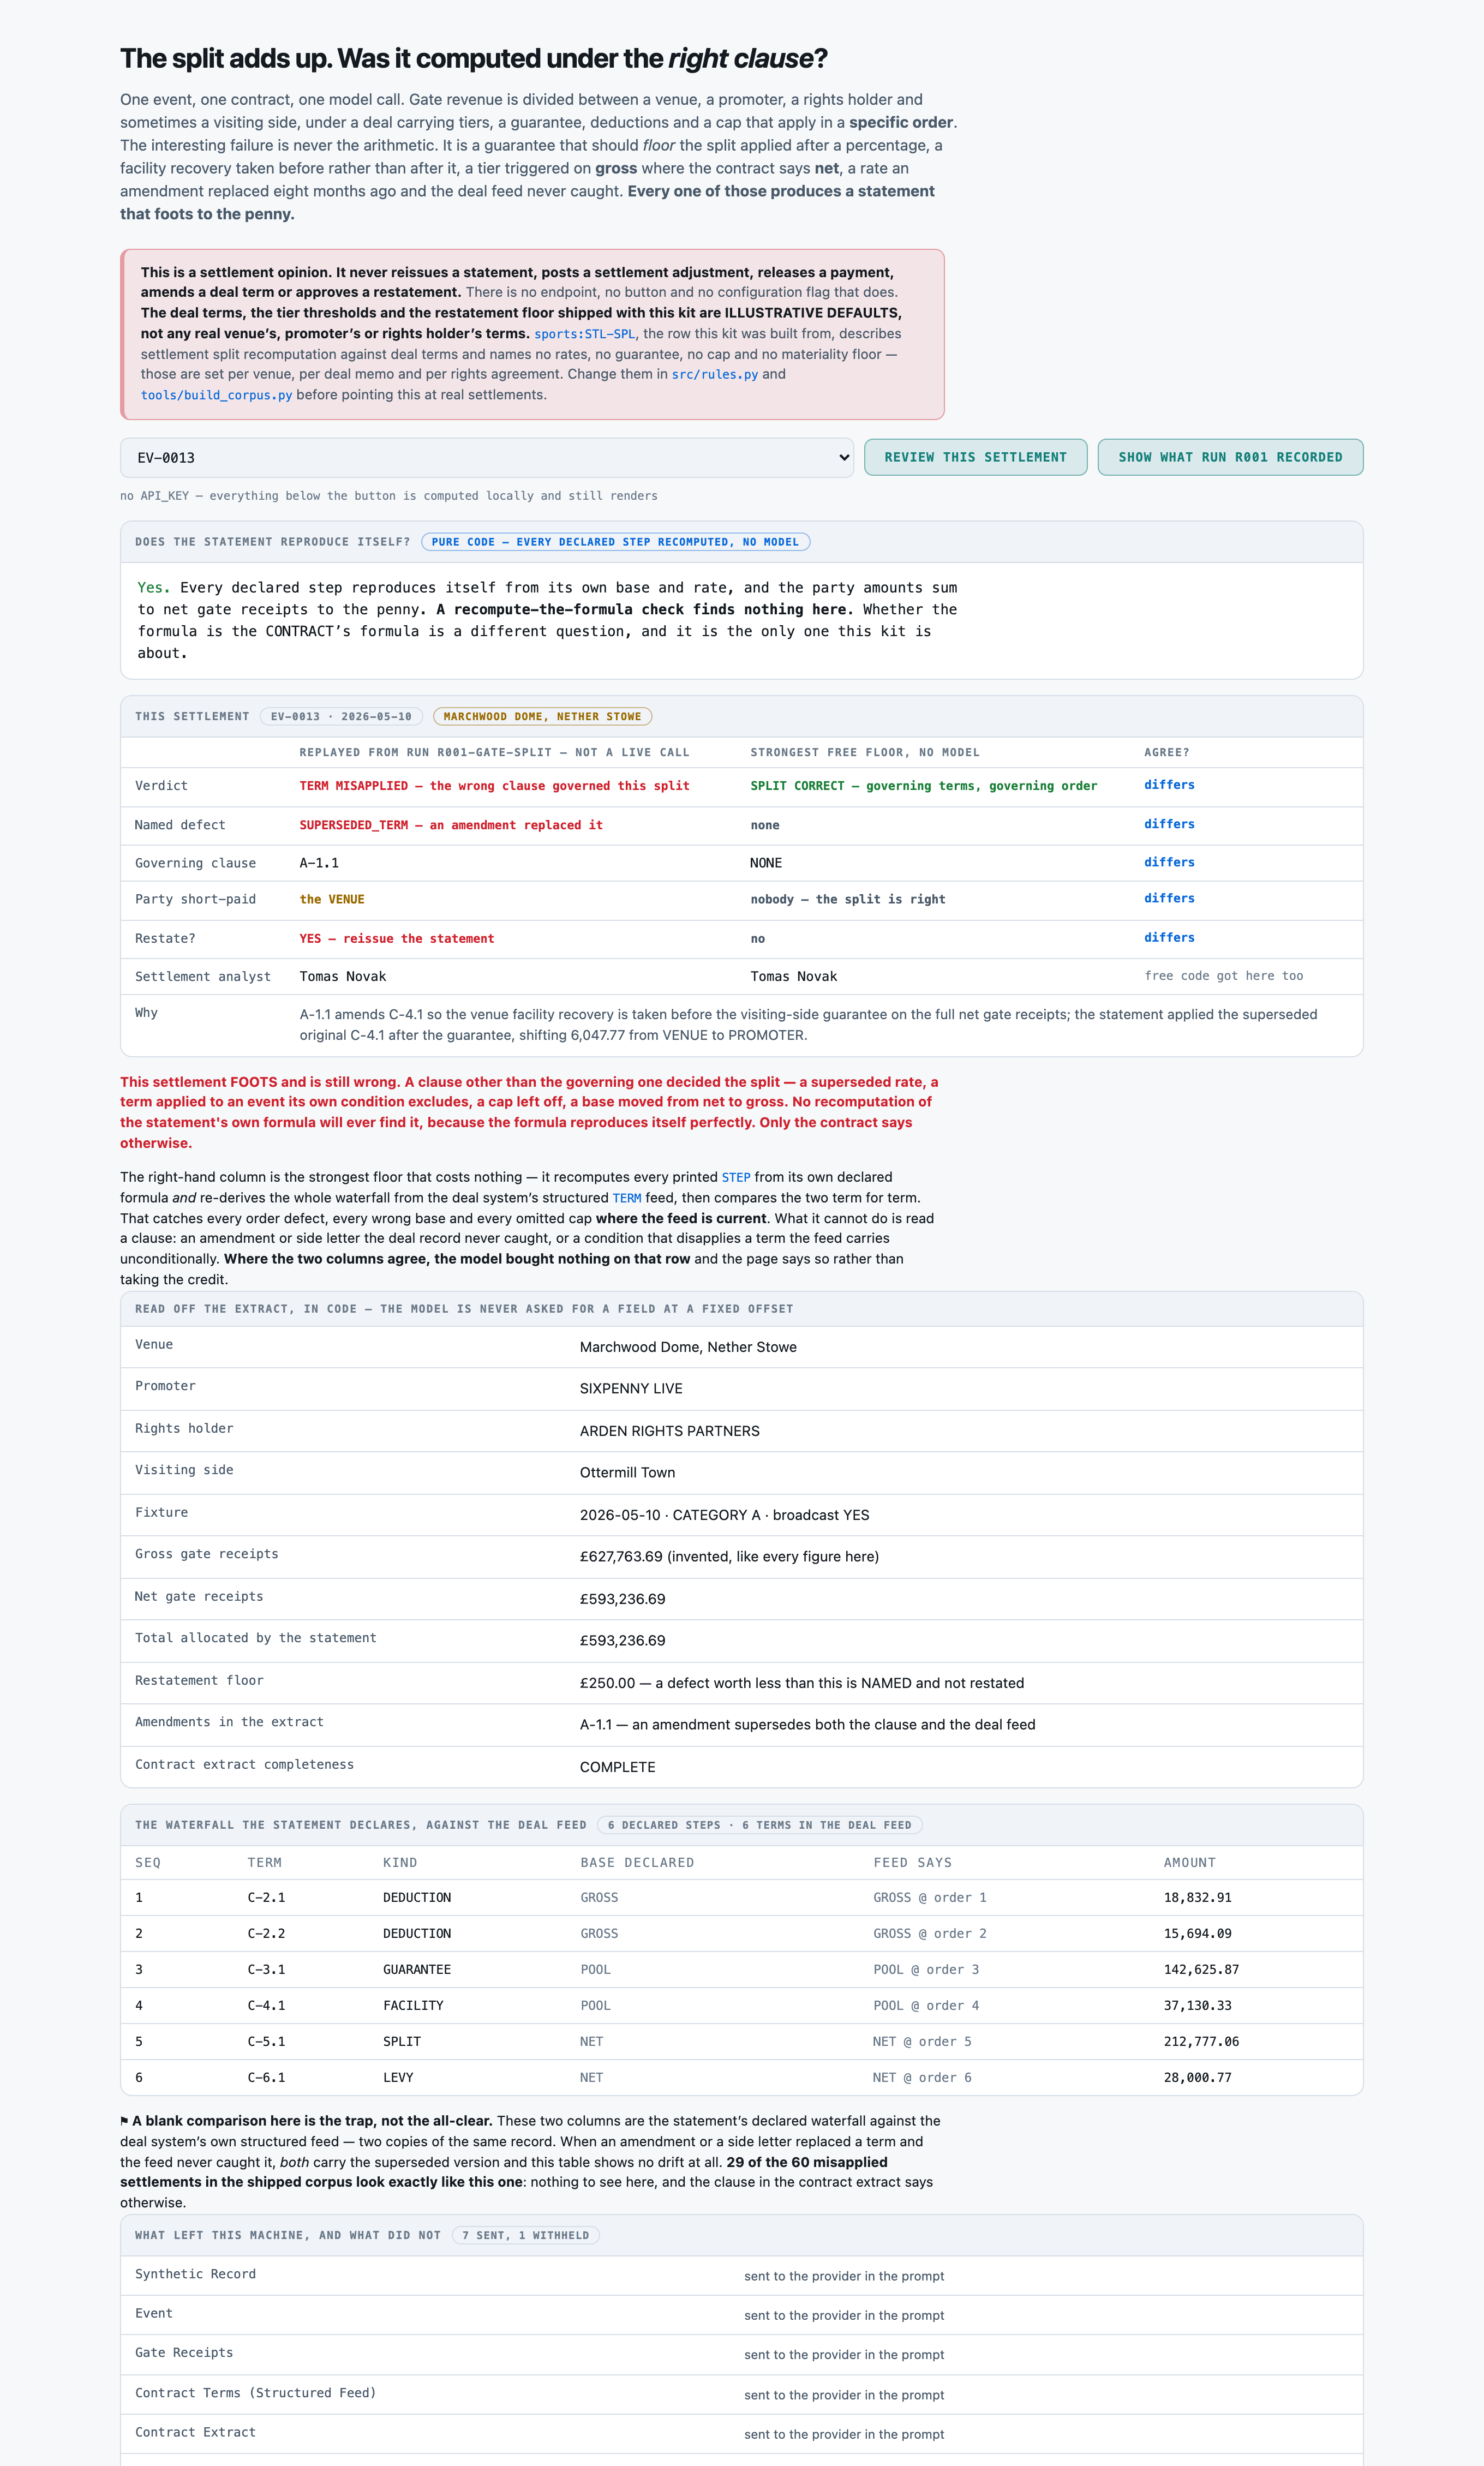Click the STEP keyword in the explanation
This screenshot has height=2466, width=1484.
coord(736,1177)
